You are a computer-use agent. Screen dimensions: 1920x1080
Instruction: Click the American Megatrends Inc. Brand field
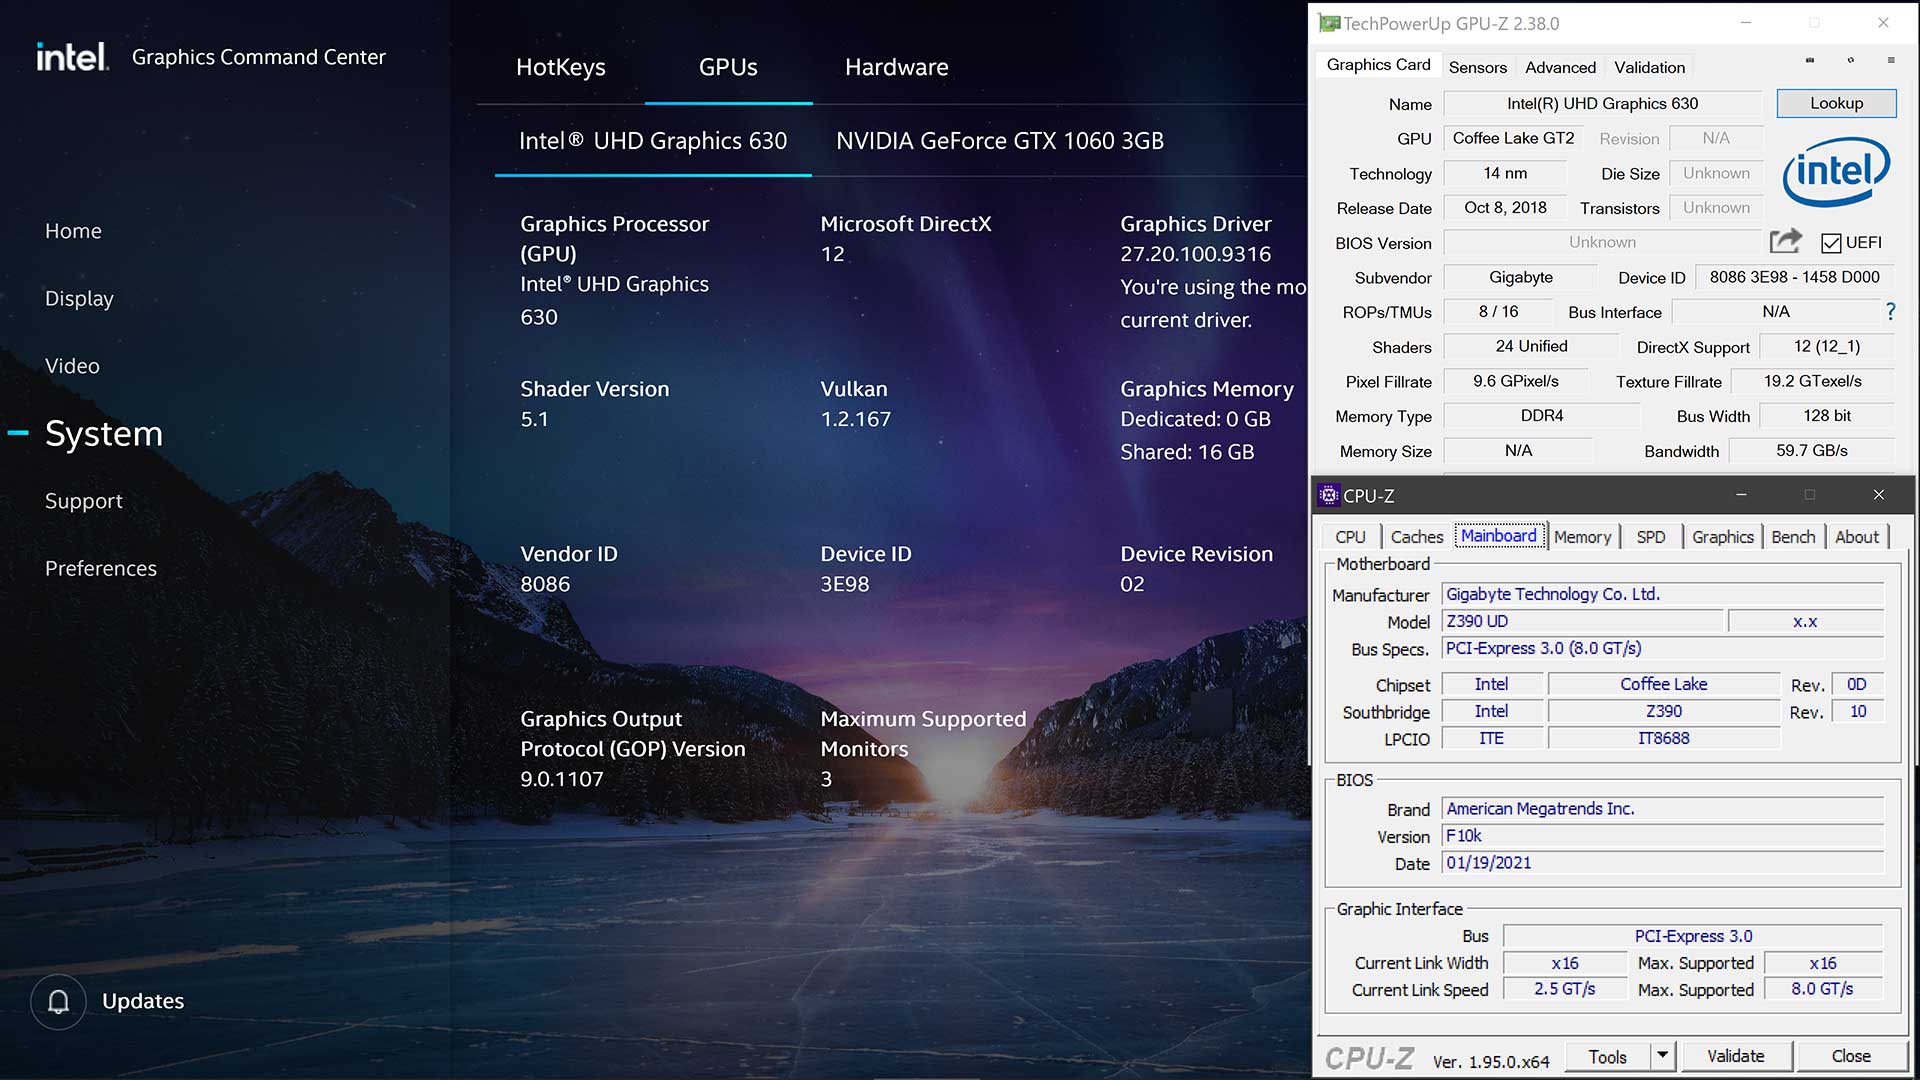tap(1662, 809)
